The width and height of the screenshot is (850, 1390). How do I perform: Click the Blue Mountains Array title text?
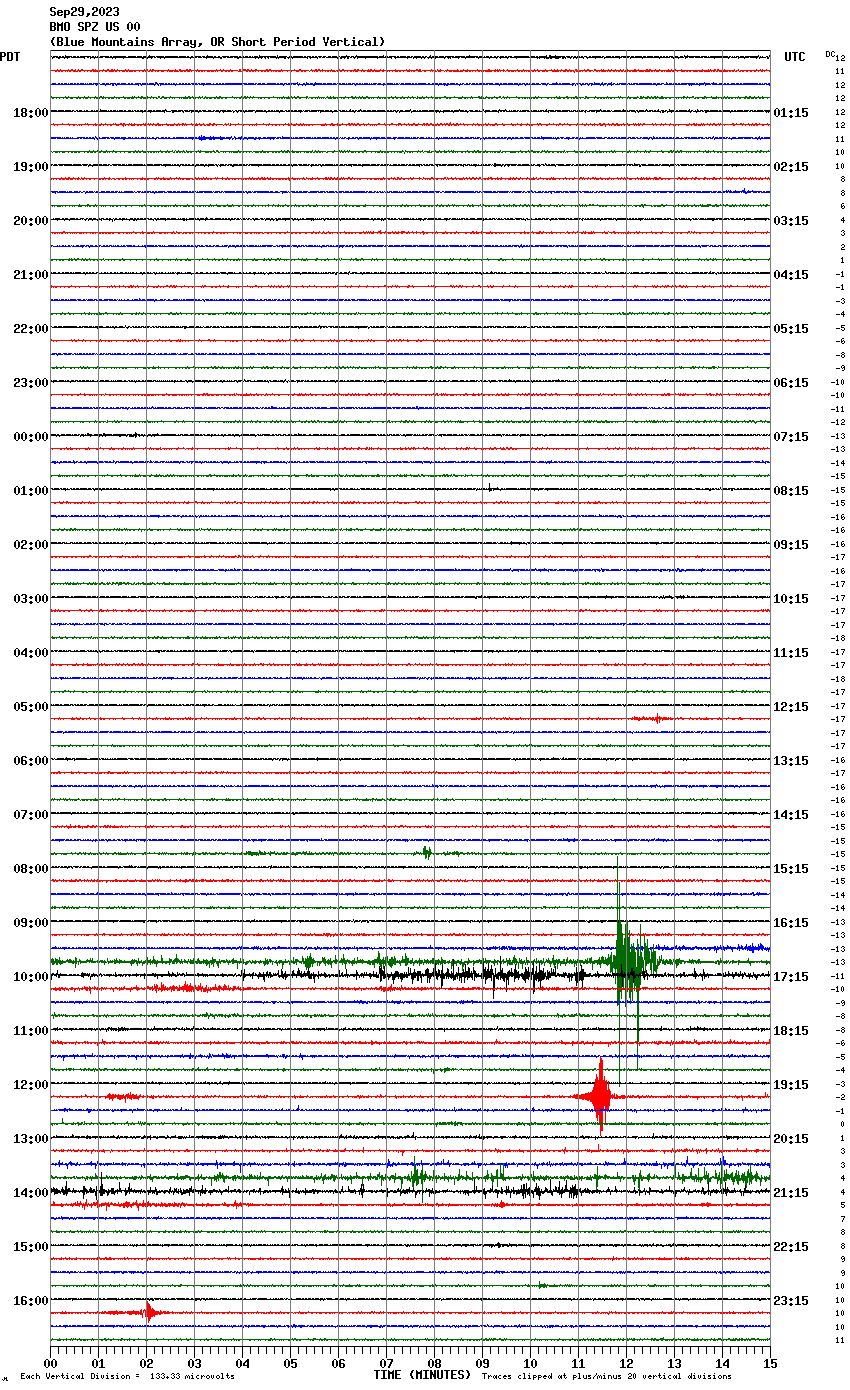point(217,42)
